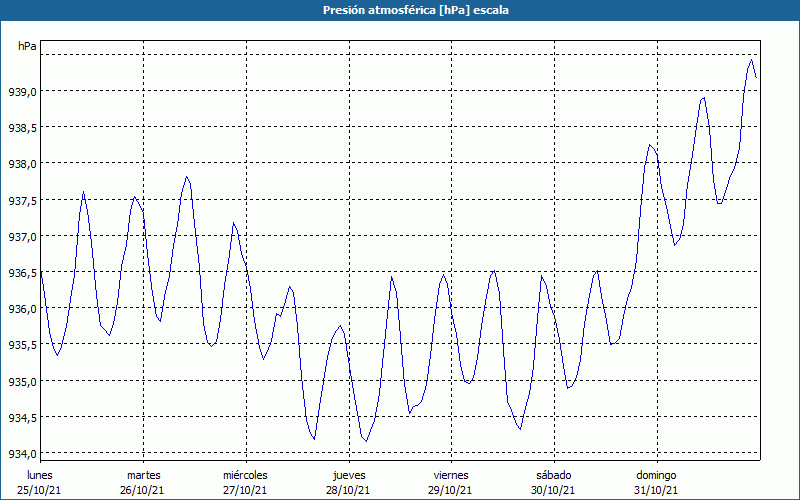This screenshot has height=500, width=800.
Task: Click the date 26/10/21
Action: (142, 490)
